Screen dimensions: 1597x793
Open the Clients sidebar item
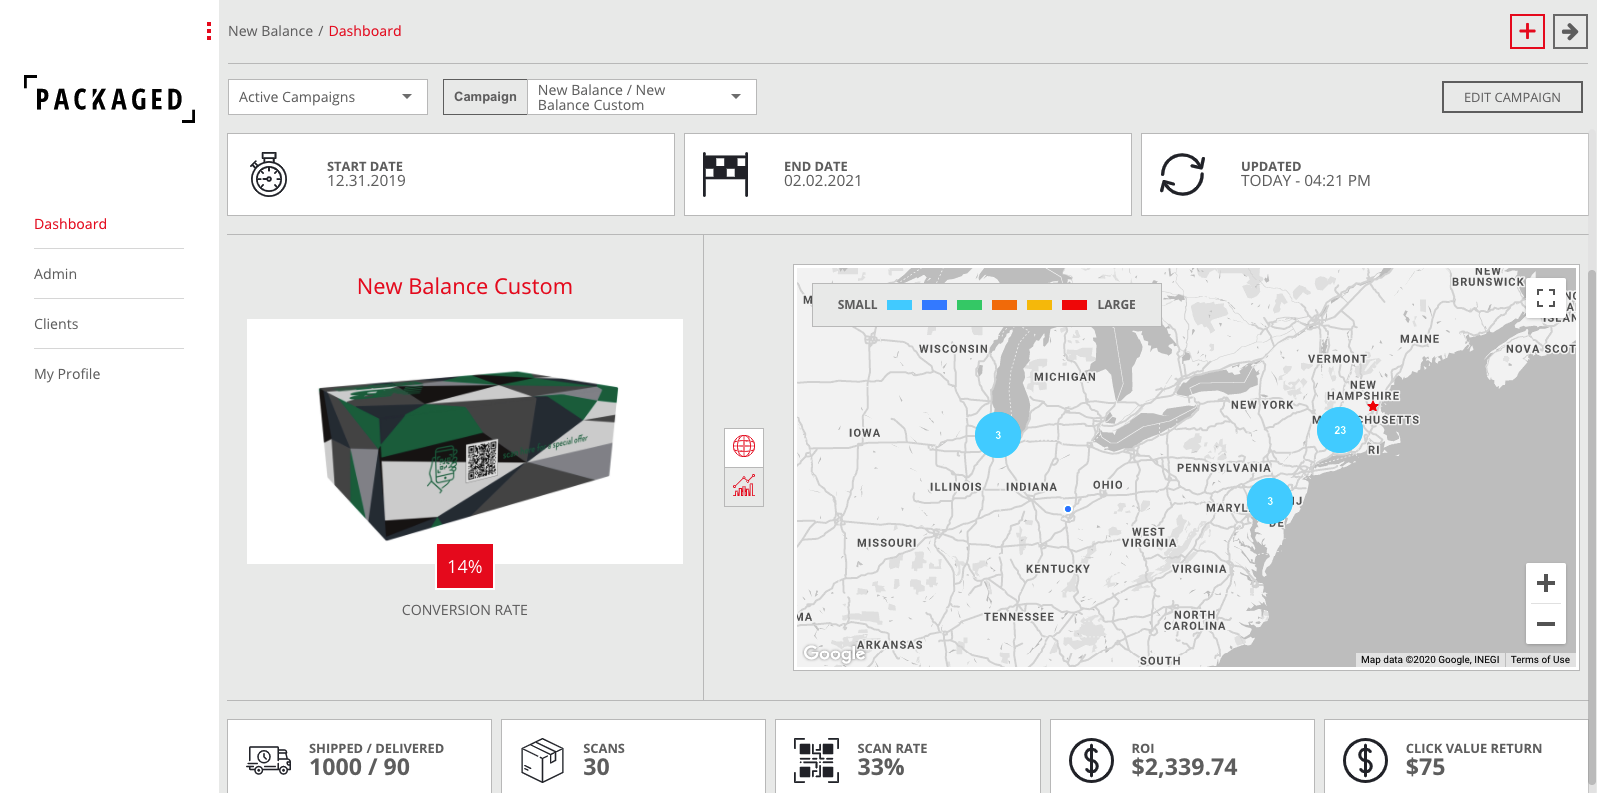[56, 324]
